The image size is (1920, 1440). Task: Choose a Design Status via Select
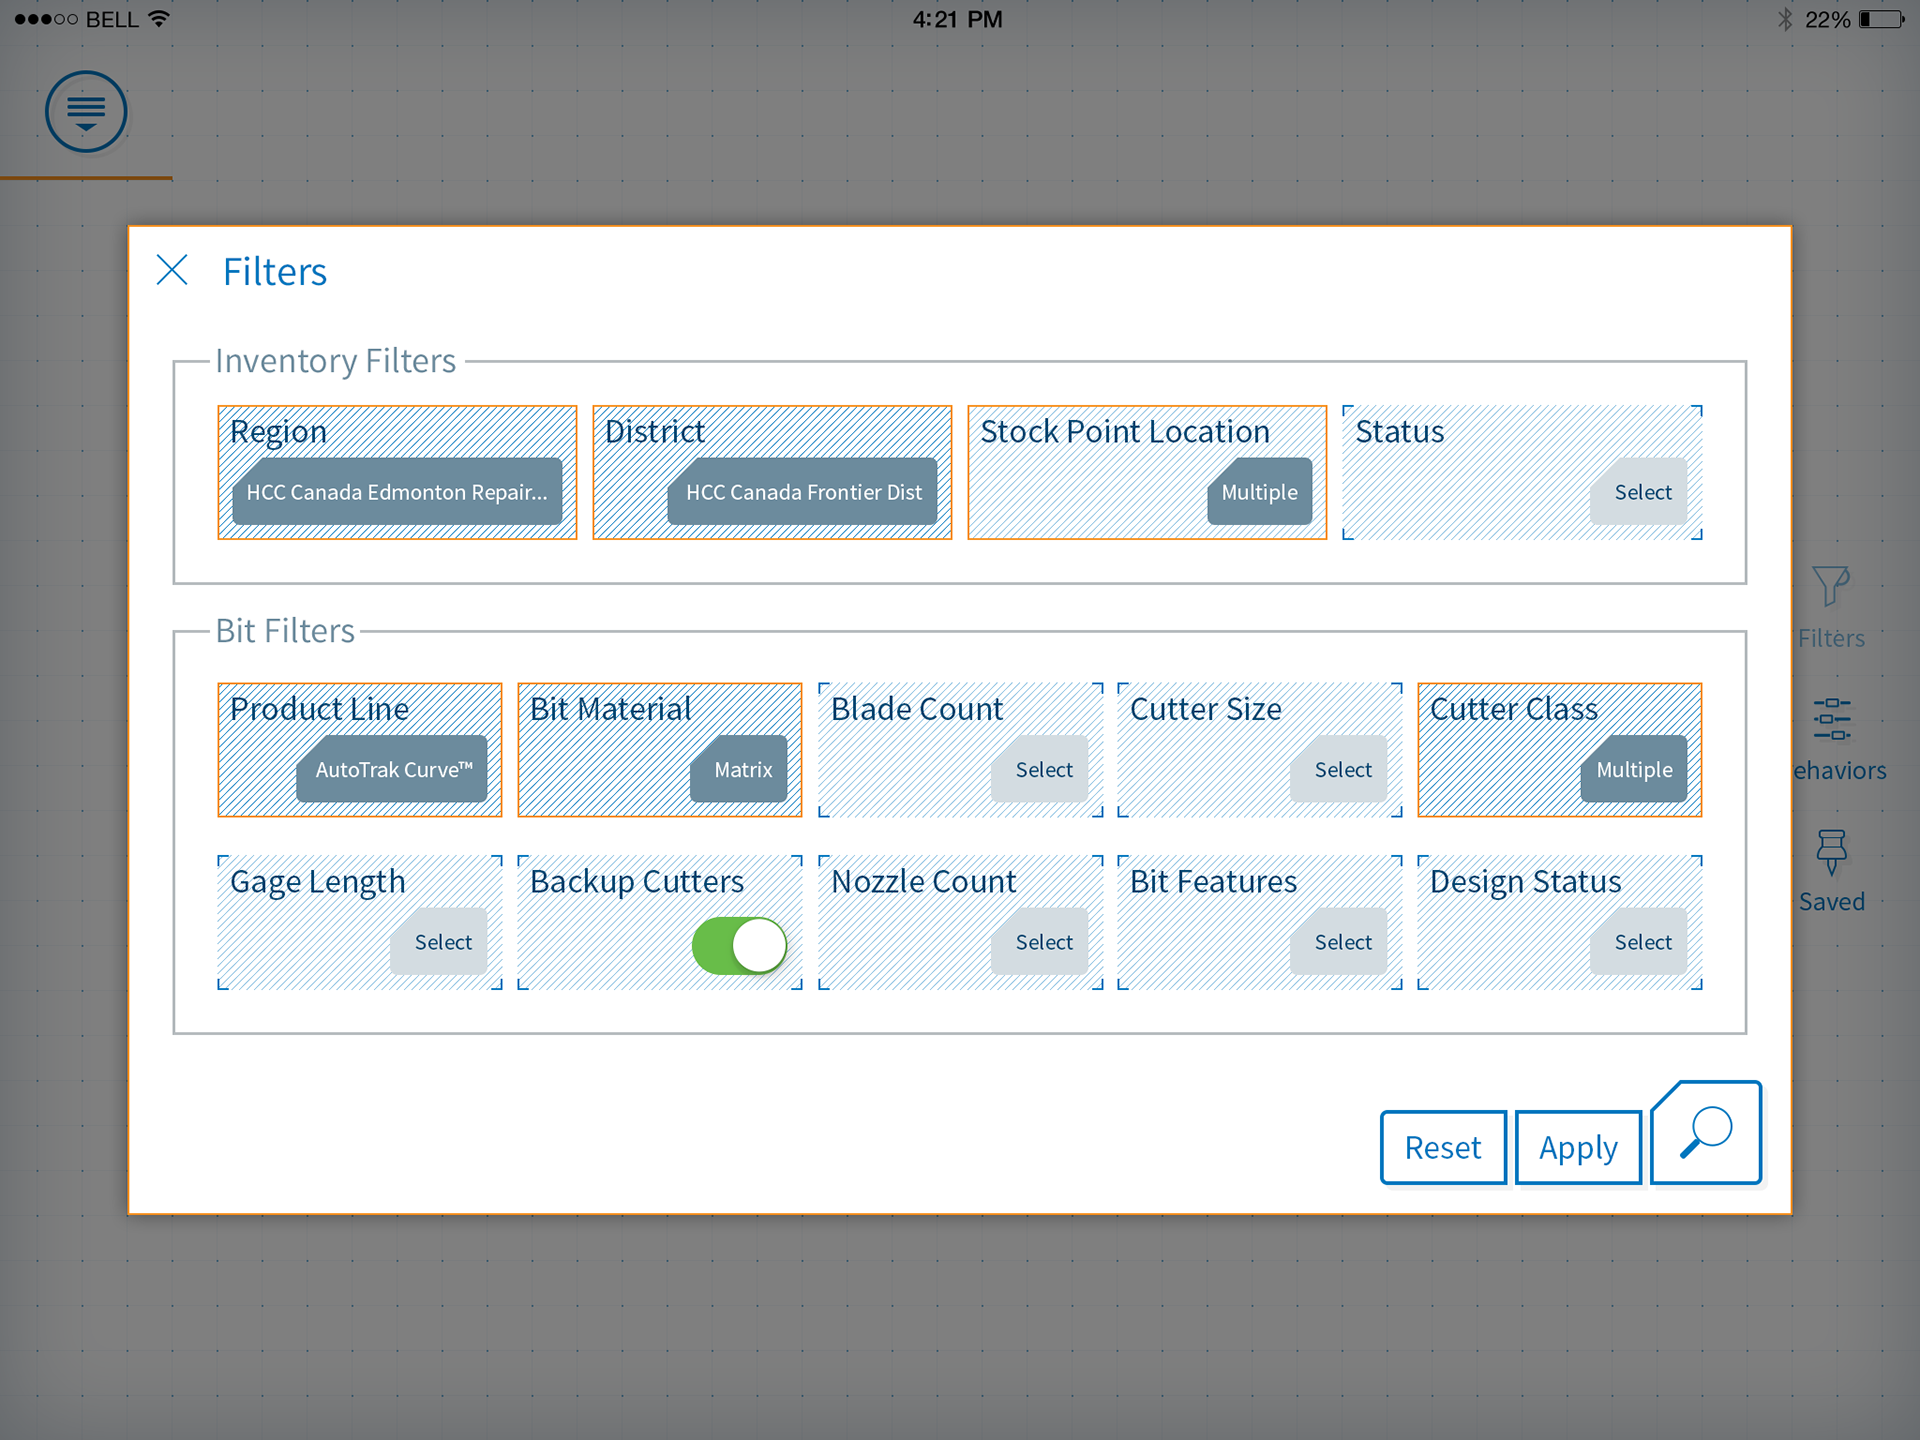1641,942
